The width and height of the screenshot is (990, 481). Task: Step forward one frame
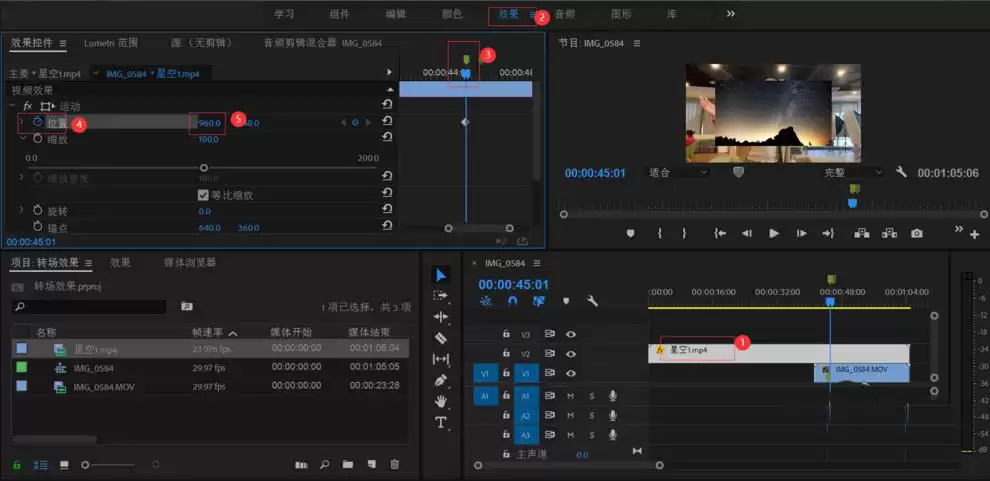click(801, 234)
